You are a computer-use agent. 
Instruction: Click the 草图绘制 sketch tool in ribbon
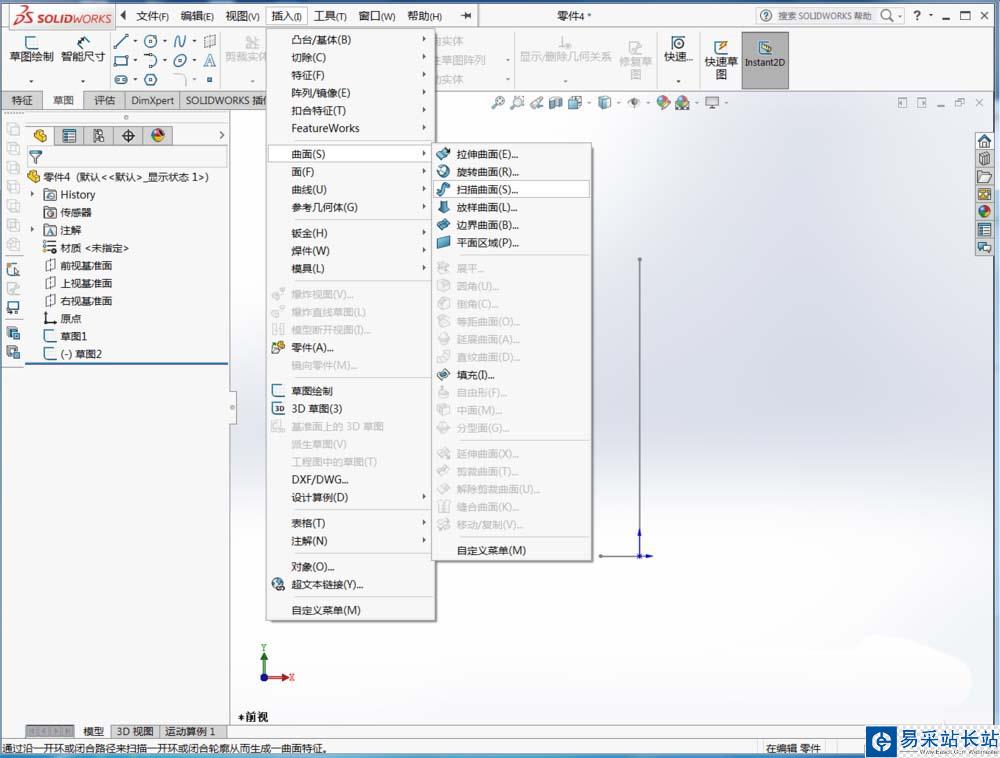[31, 50]
